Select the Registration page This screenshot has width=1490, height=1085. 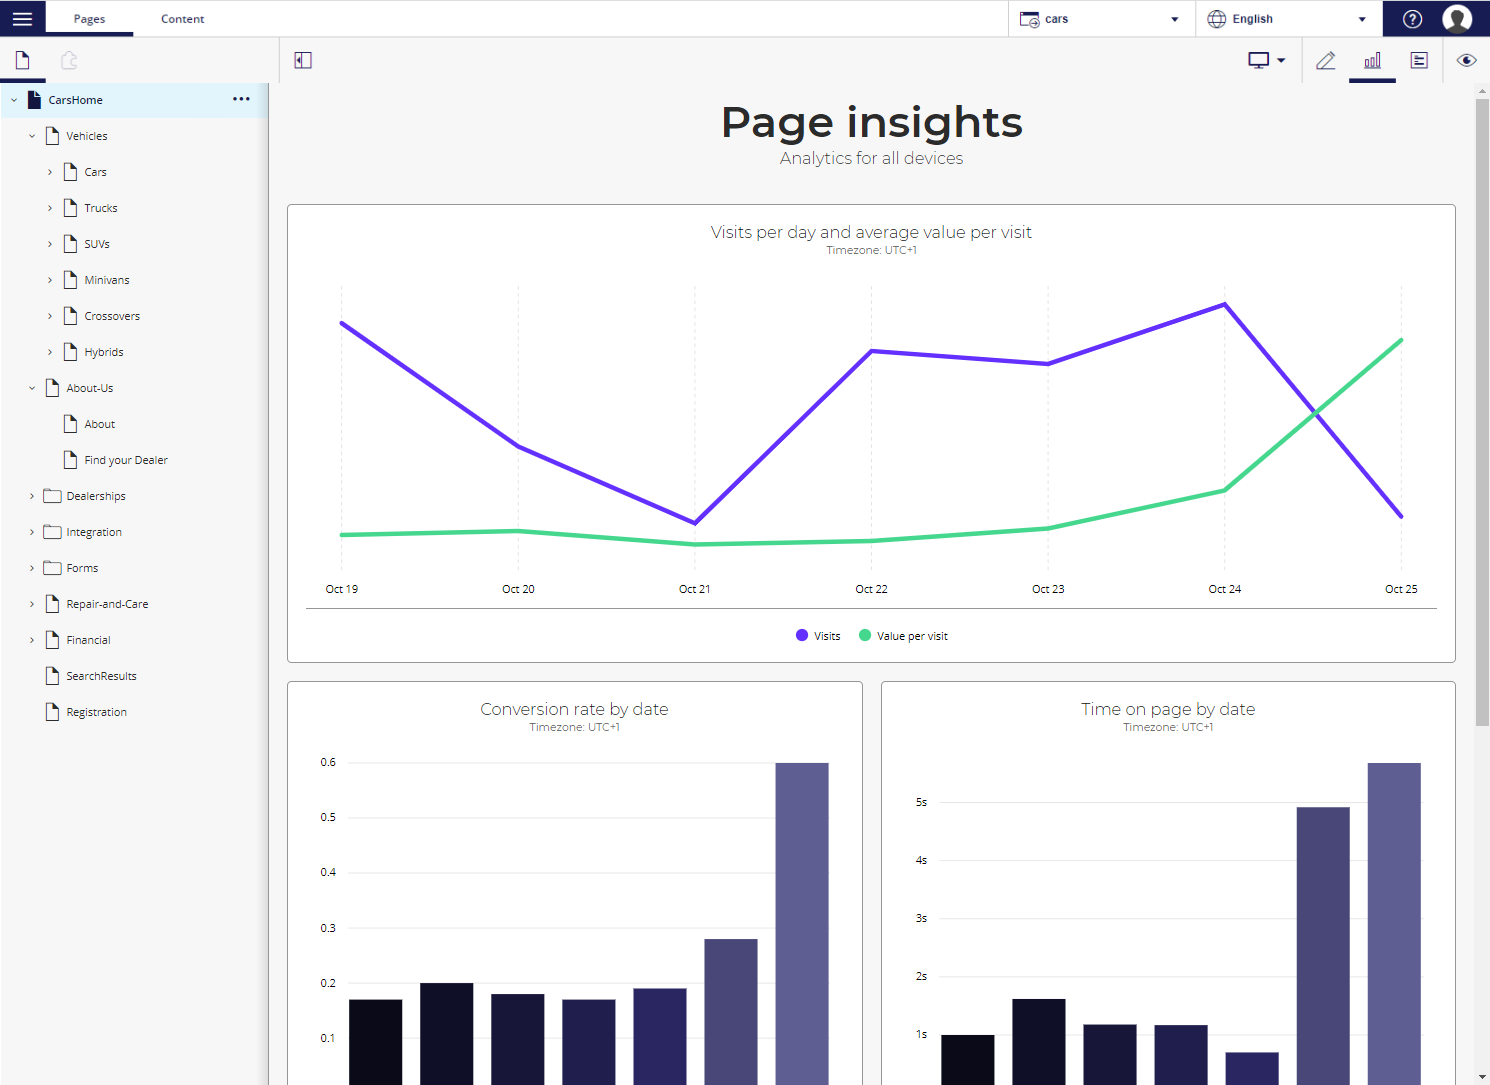[96, 712]
